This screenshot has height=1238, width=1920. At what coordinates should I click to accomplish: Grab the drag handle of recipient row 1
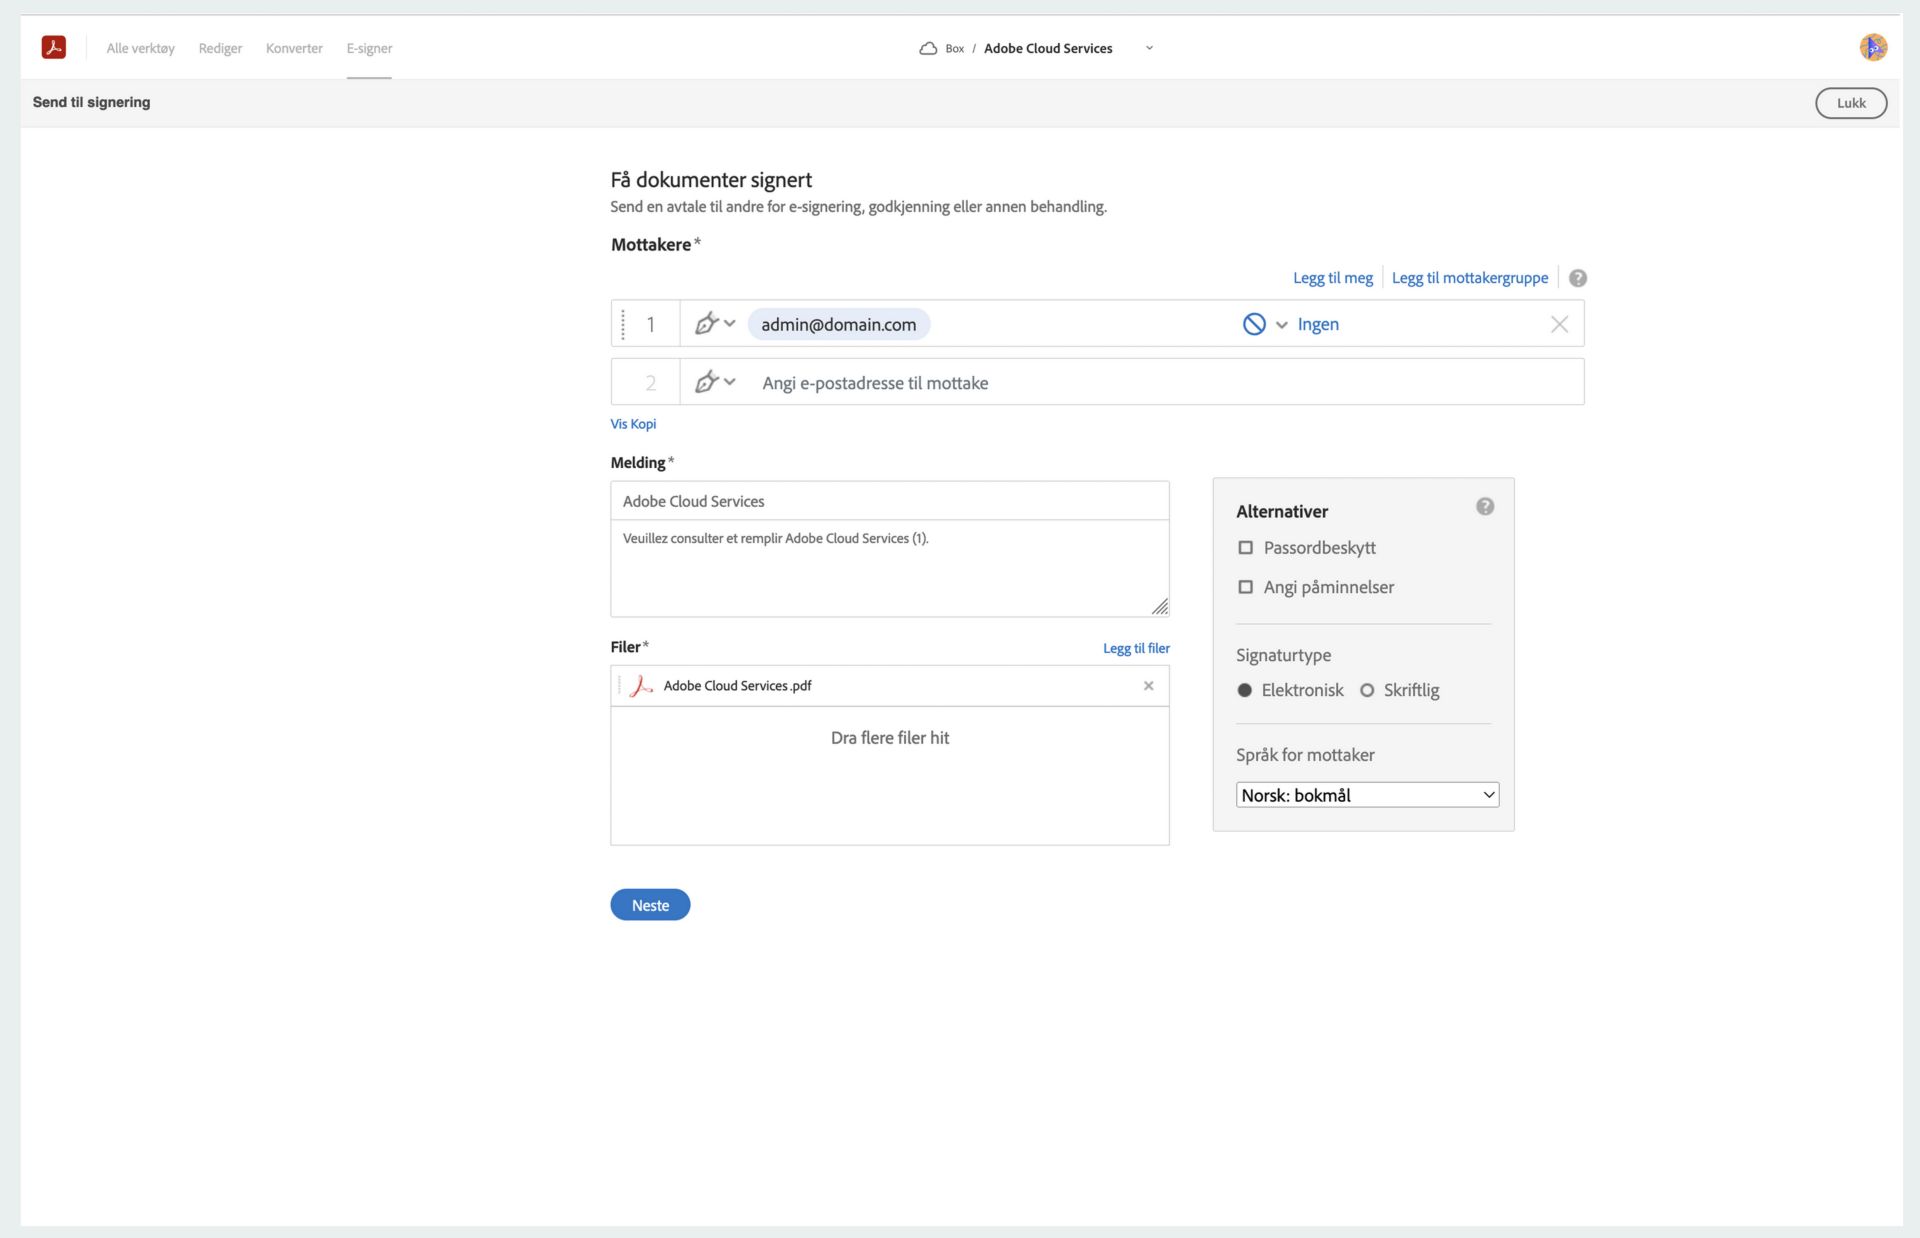(623, 324)
